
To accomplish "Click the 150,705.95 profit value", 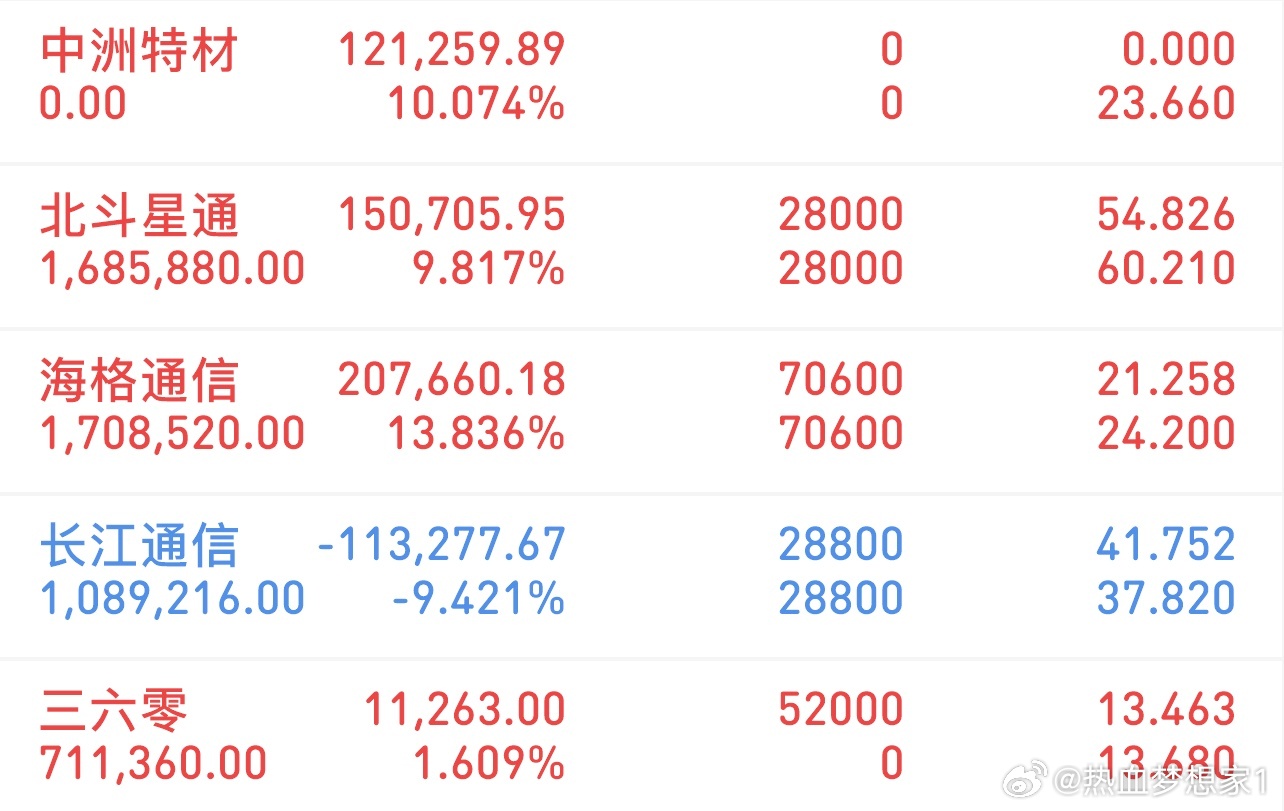I will (452, 215).
